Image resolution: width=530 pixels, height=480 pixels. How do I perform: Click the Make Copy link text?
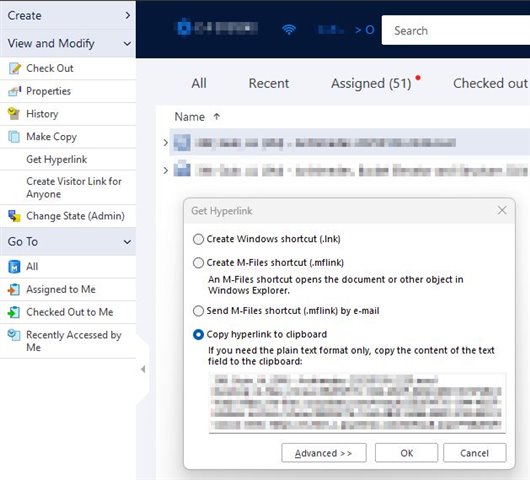click(x=51, y=137)
